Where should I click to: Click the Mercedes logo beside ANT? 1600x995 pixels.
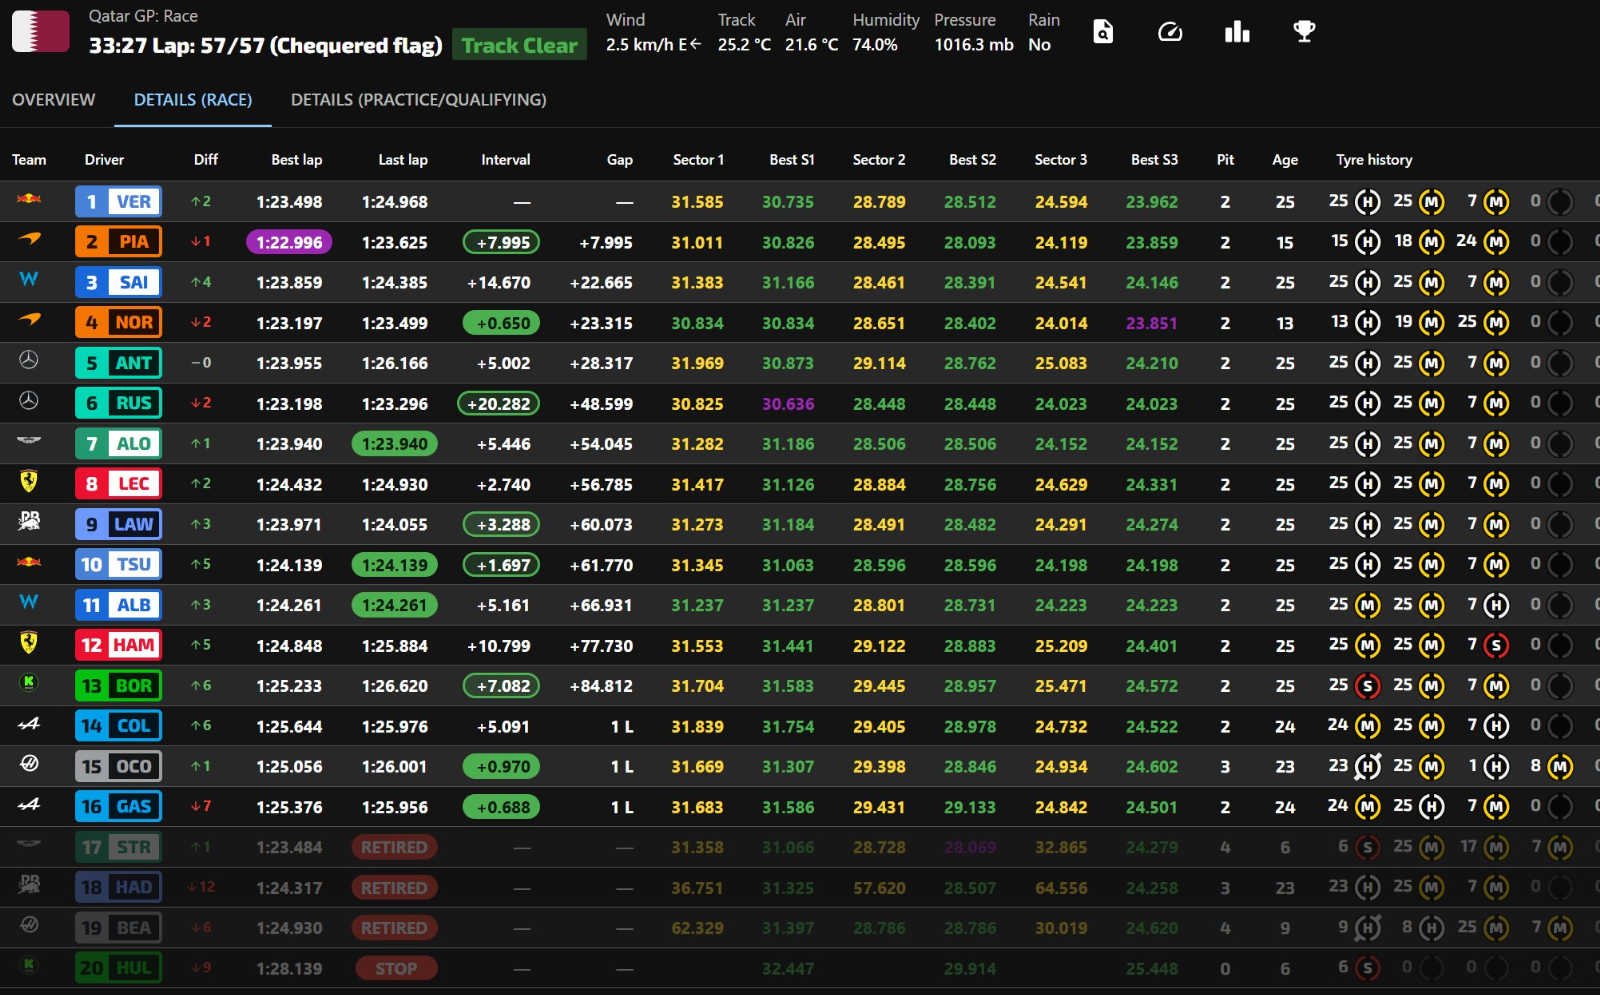(x=29, y=361)
